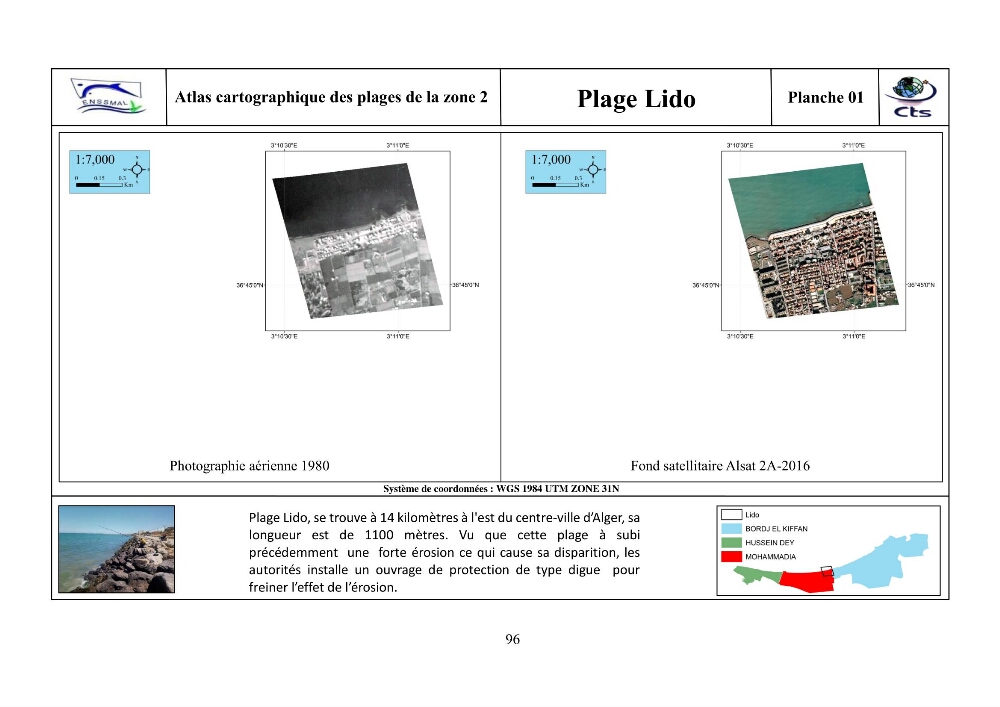Click the 'Plage Lido' title
1000x707 pixels.
point(636,99)
